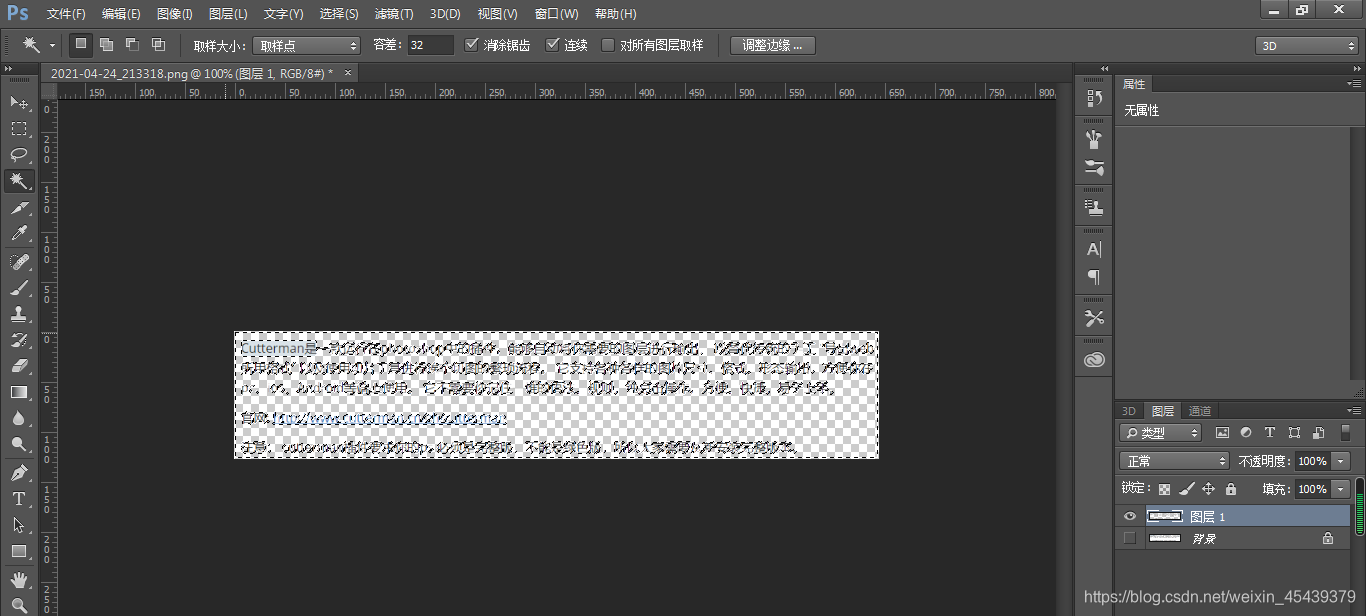Open the Creative Cloud libraries panel icon
The width and height of the screenshot is (1366, 616).
coord(1094,360)
